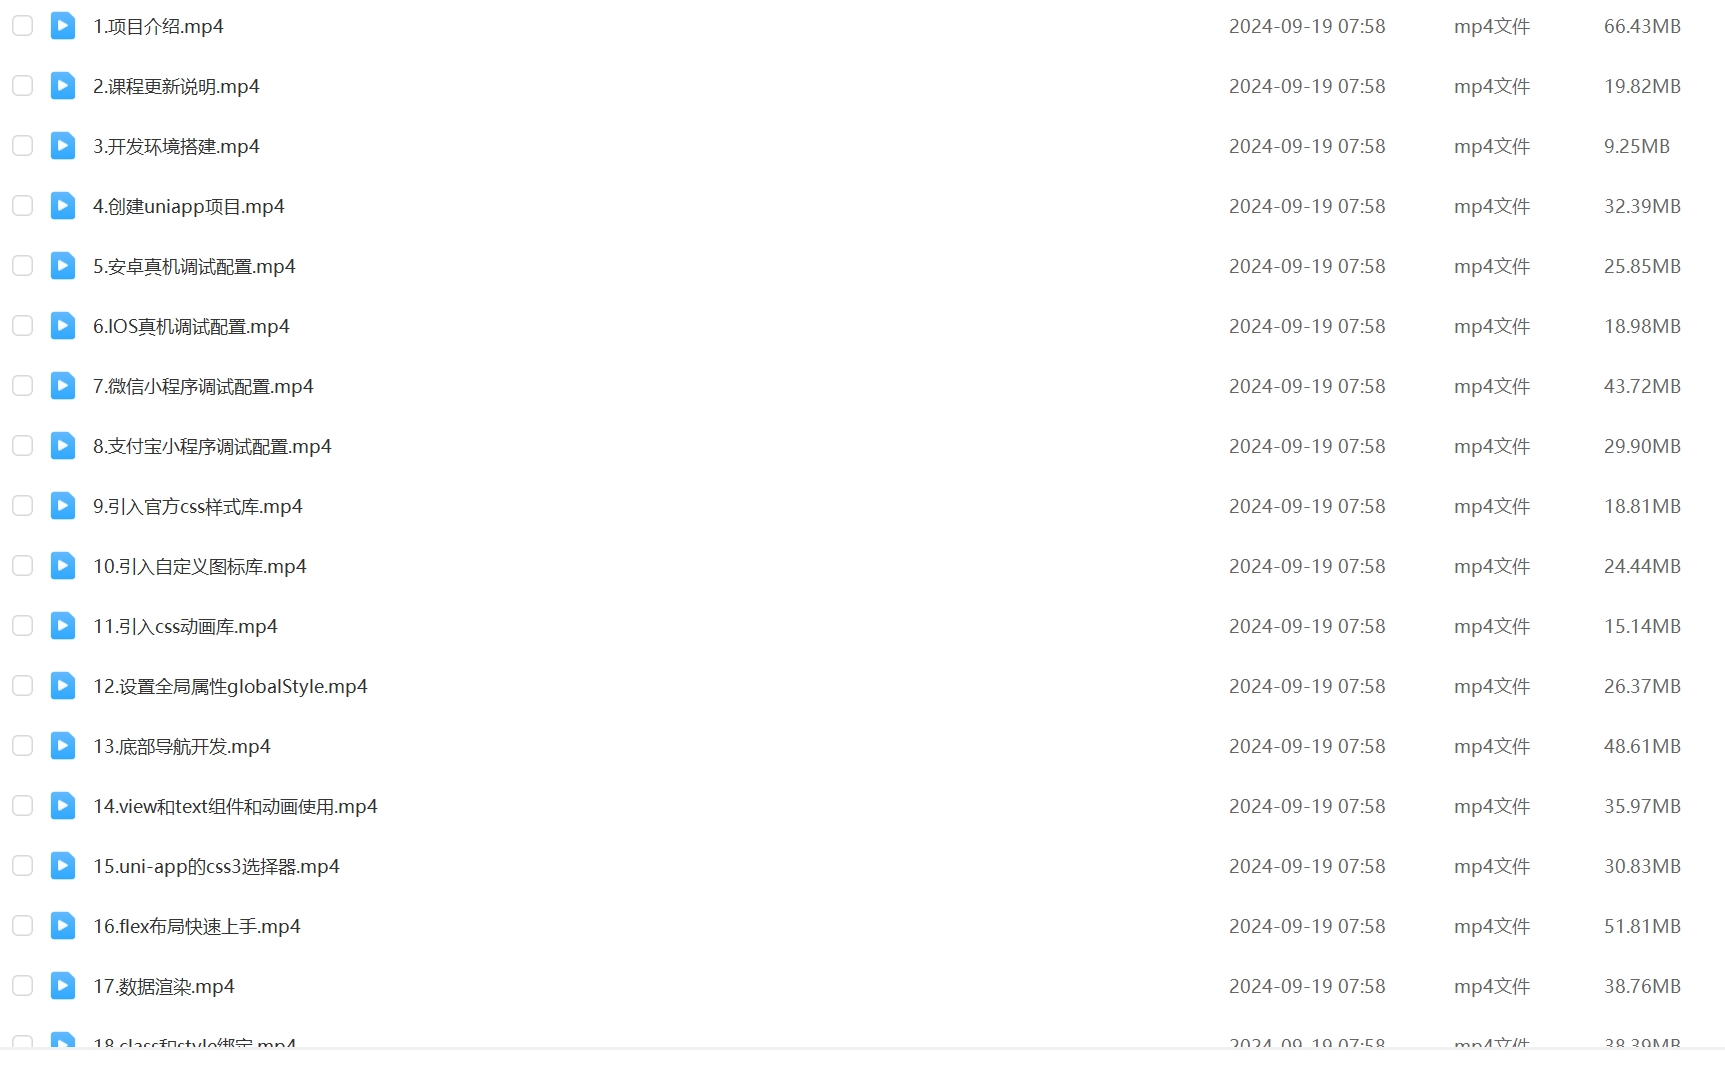Viewport: 1725px width, 1069px height.
Task: Click the date of 13.底部导航开发.mp4 row
Action: click(1307, 746)
